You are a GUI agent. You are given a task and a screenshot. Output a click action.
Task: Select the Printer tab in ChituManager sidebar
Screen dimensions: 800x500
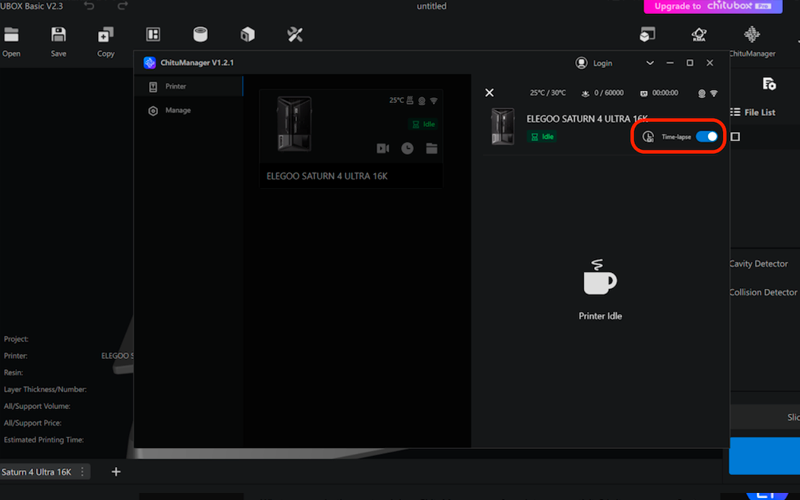tap(189, 86)
